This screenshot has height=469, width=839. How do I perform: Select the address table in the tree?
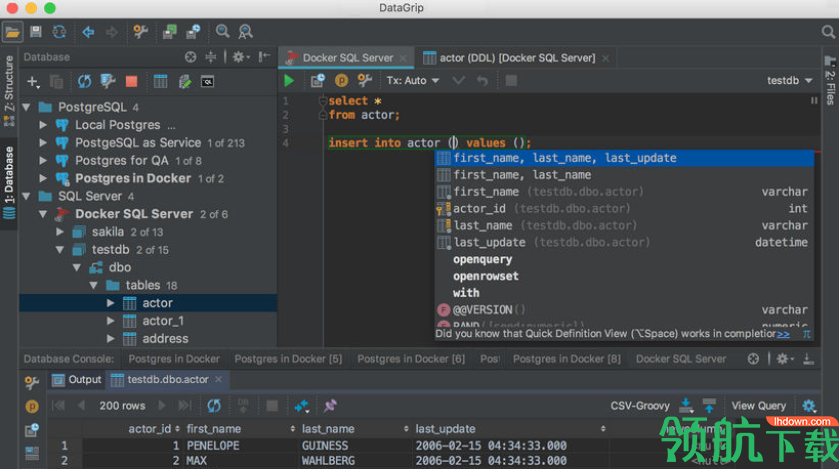tap(165, 339)
